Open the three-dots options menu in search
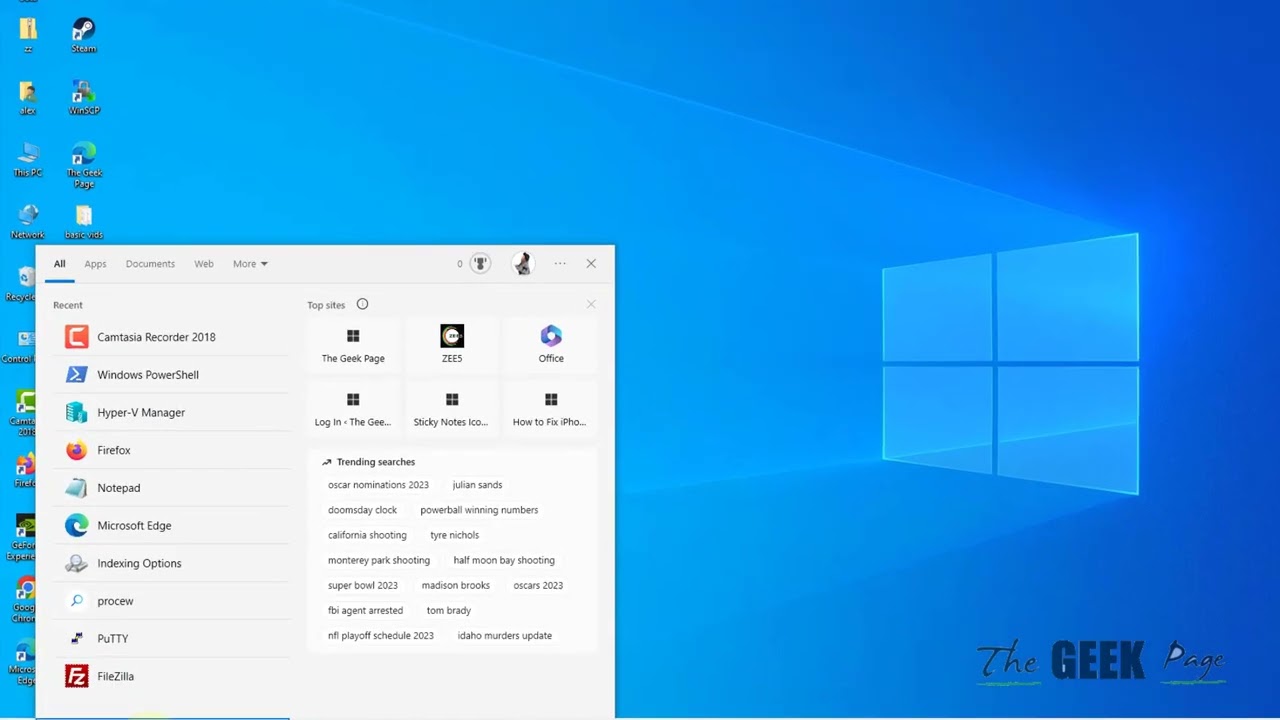This screenshot has width=1280, height=720. [560, 264]
